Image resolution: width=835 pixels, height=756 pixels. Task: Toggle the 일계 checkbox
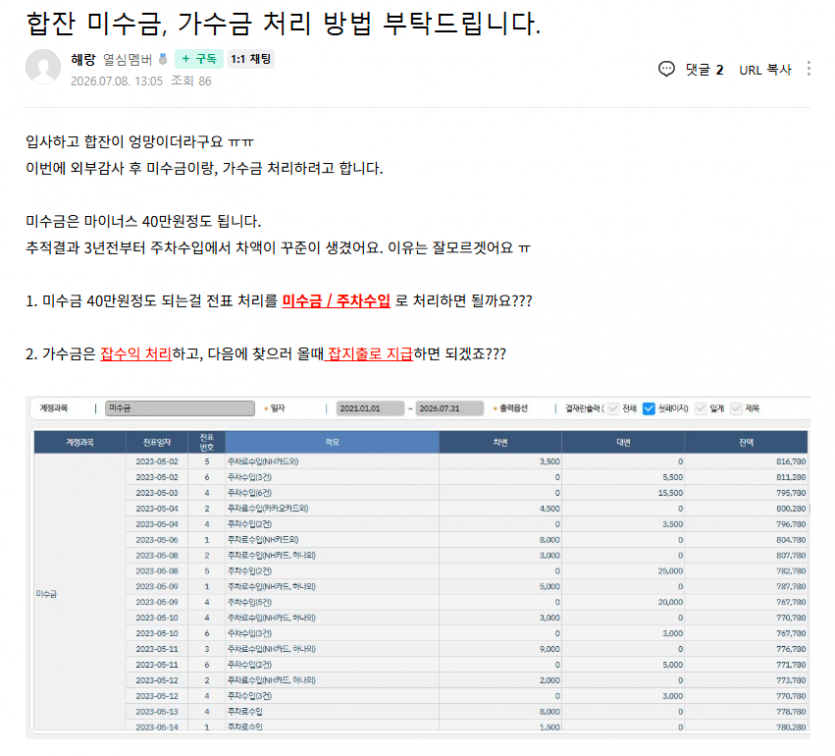pyautogui.click(x=701, y=408)
